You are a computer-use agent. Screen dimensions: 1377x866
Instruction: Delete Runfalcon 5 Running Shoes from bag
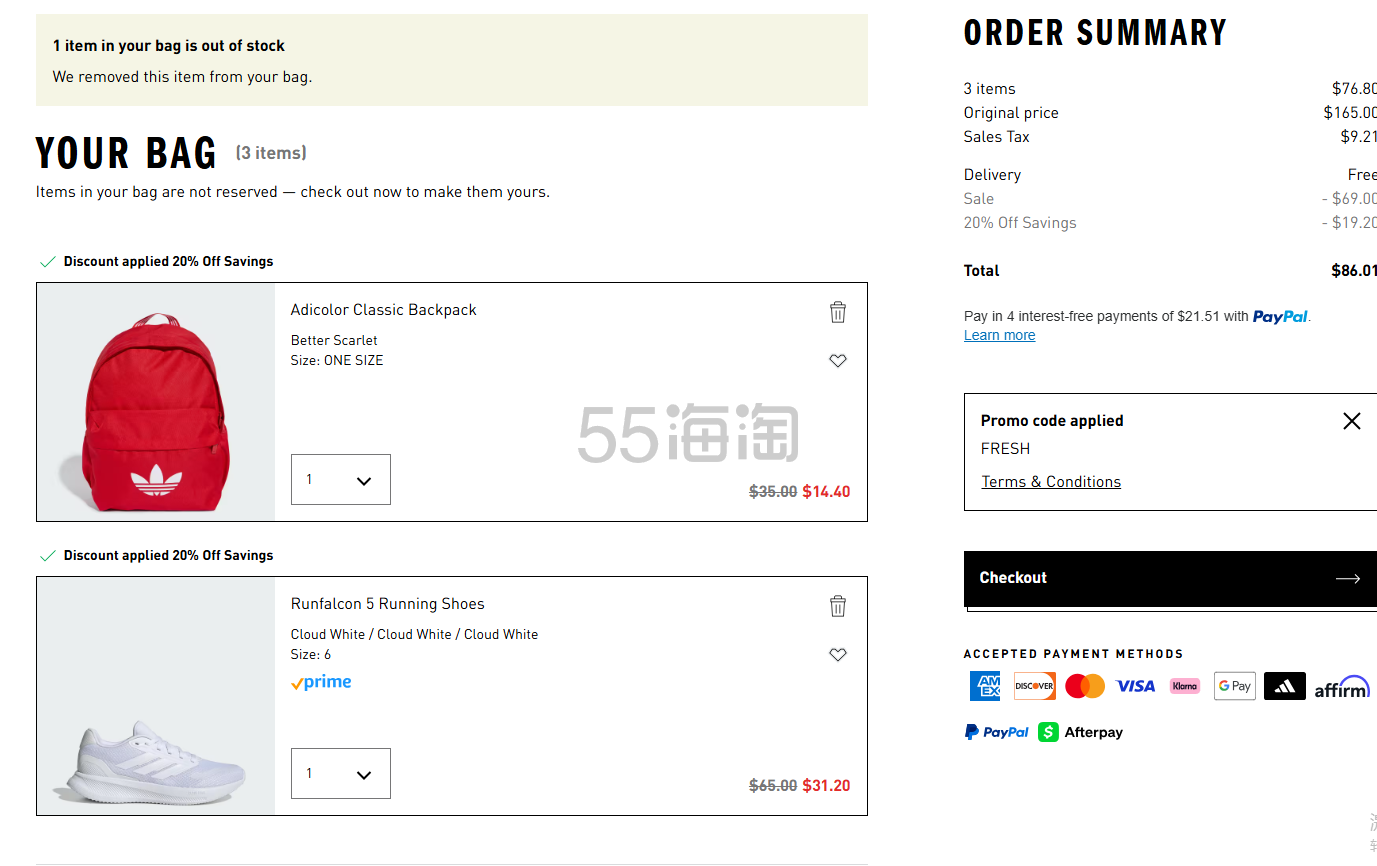pyautogui.click(x=838, y=606)
